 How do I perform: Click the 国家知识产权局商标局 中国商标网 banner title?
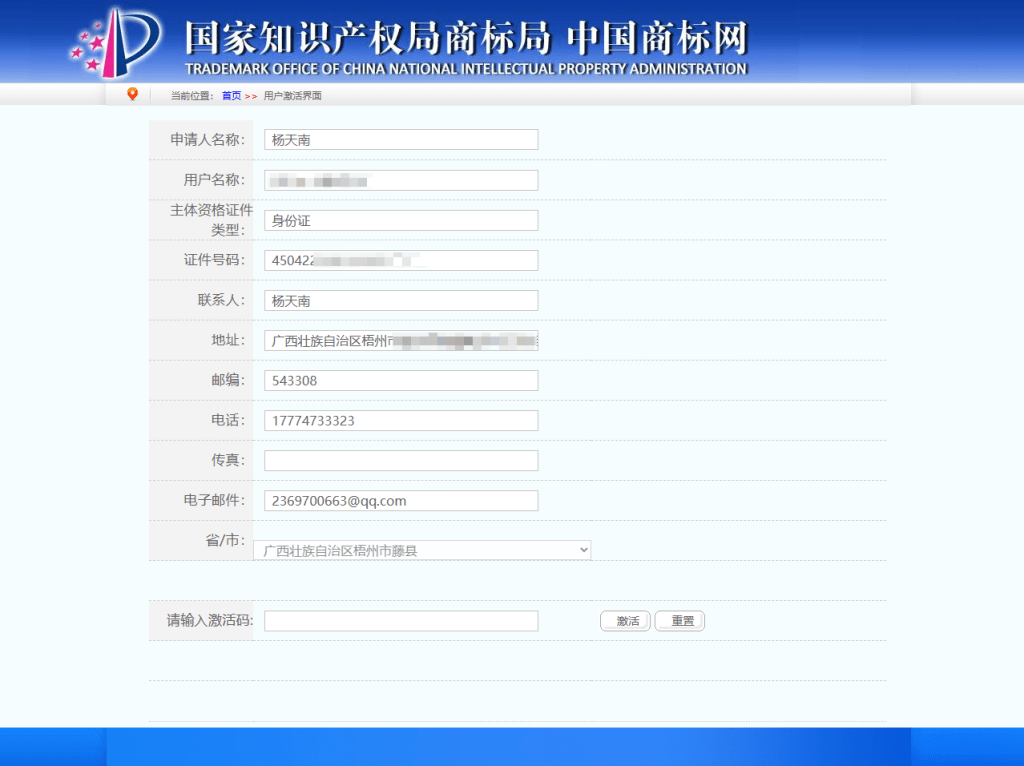click(x=466, y=37)
